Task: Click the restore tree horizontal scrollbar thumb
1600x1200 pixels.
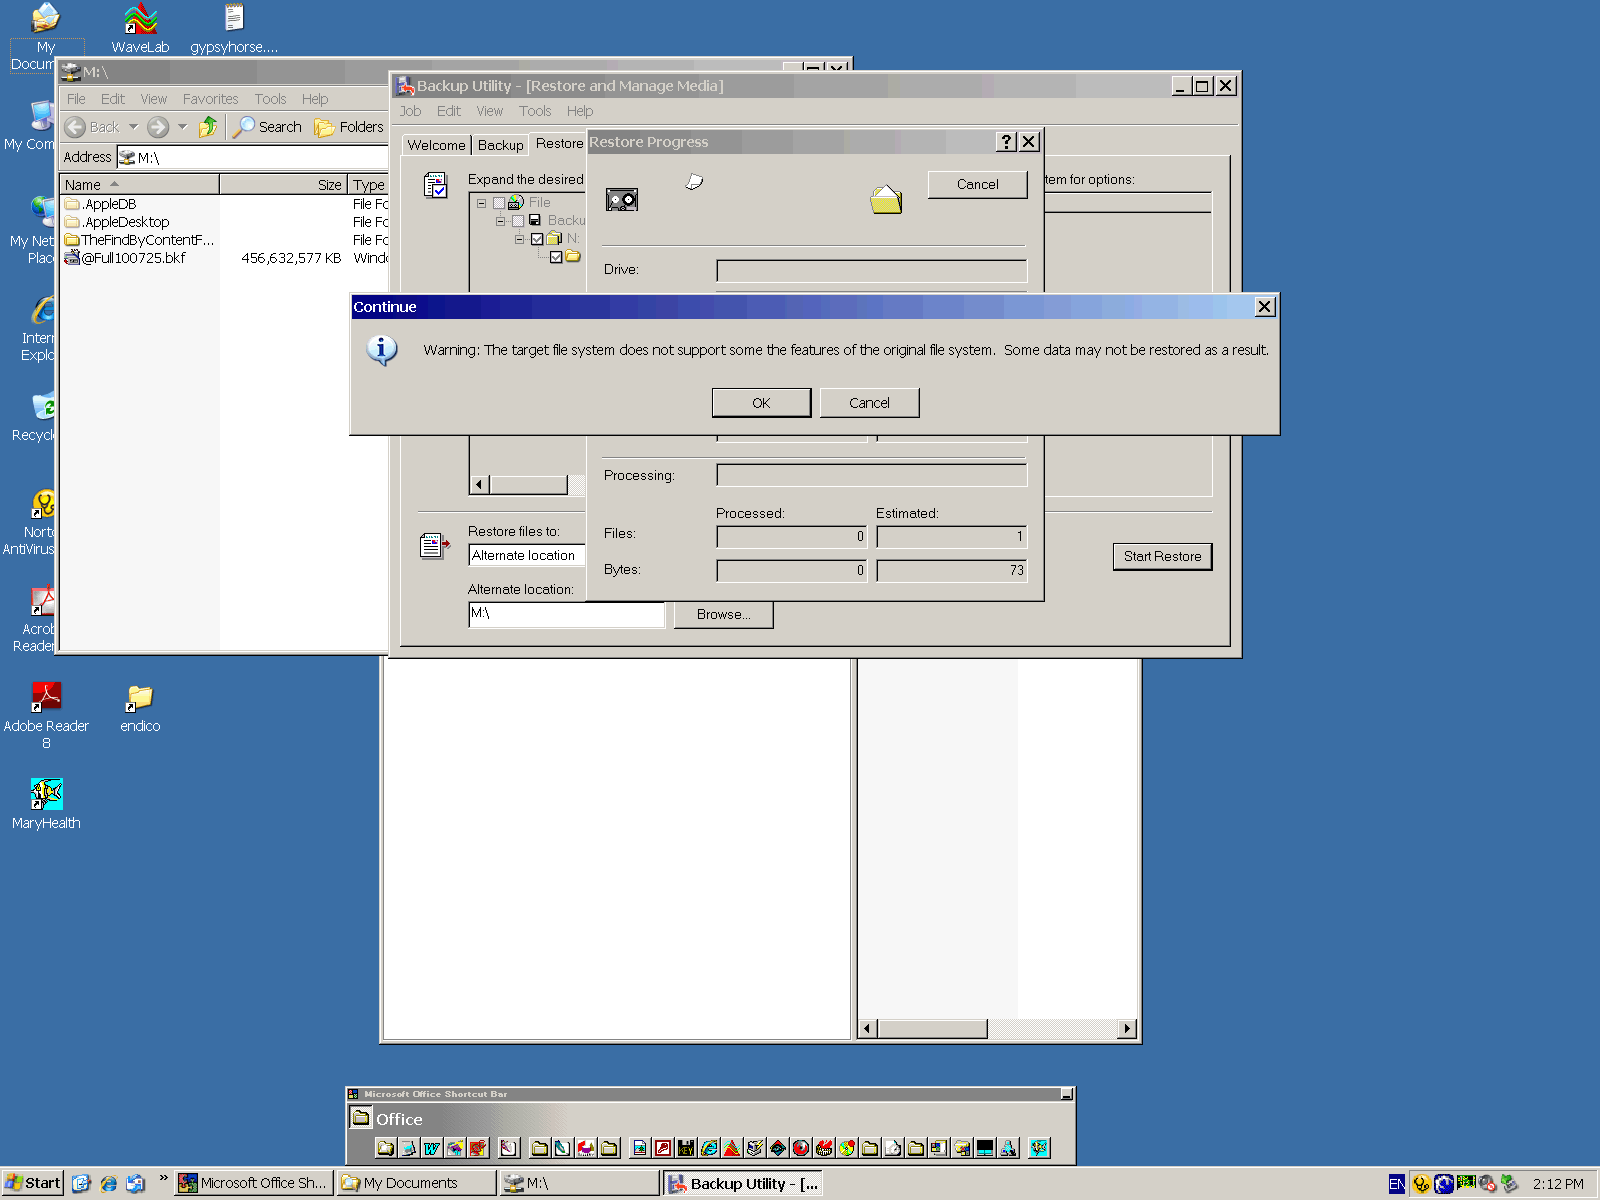Action: [x=528, y=485]
